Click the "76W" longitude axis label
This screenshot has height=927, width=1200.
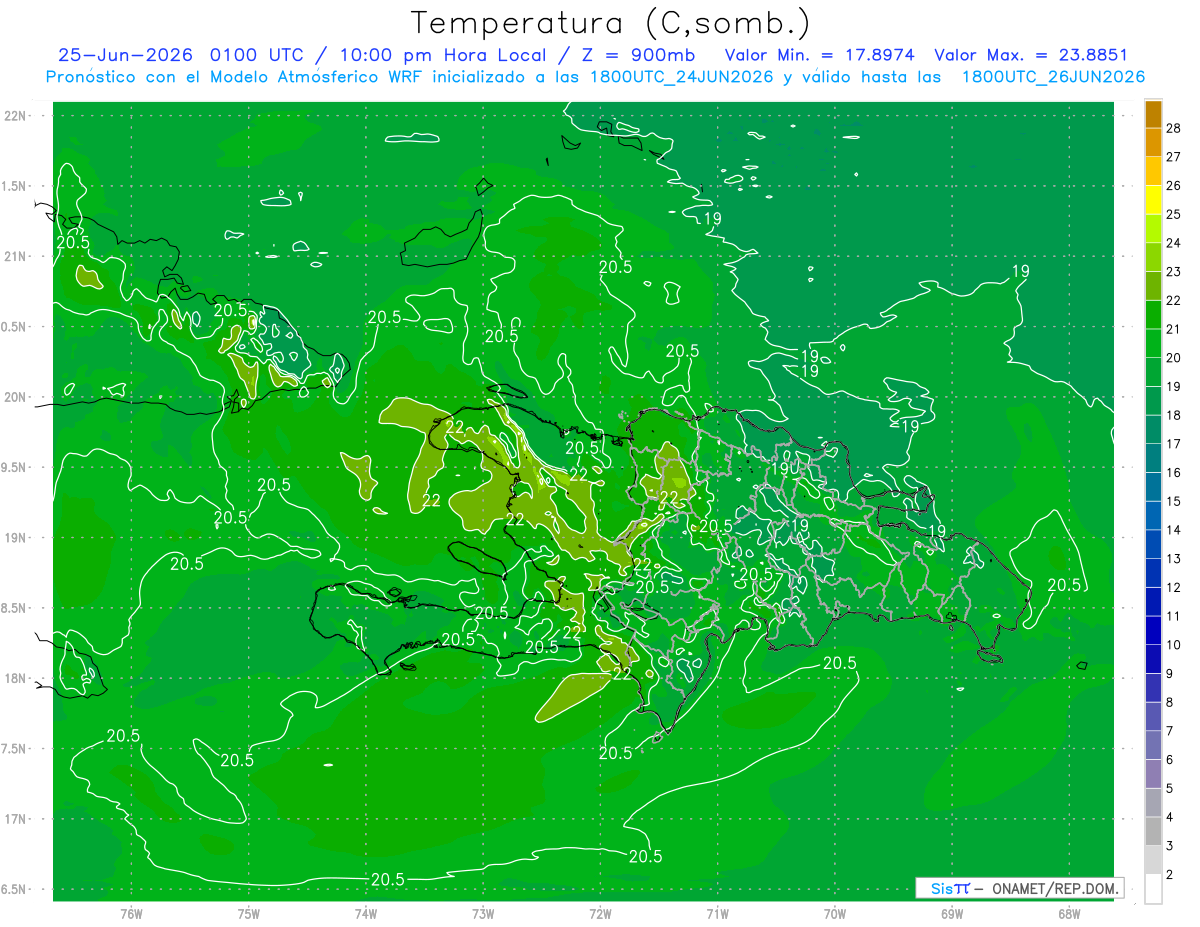(131, 913)
